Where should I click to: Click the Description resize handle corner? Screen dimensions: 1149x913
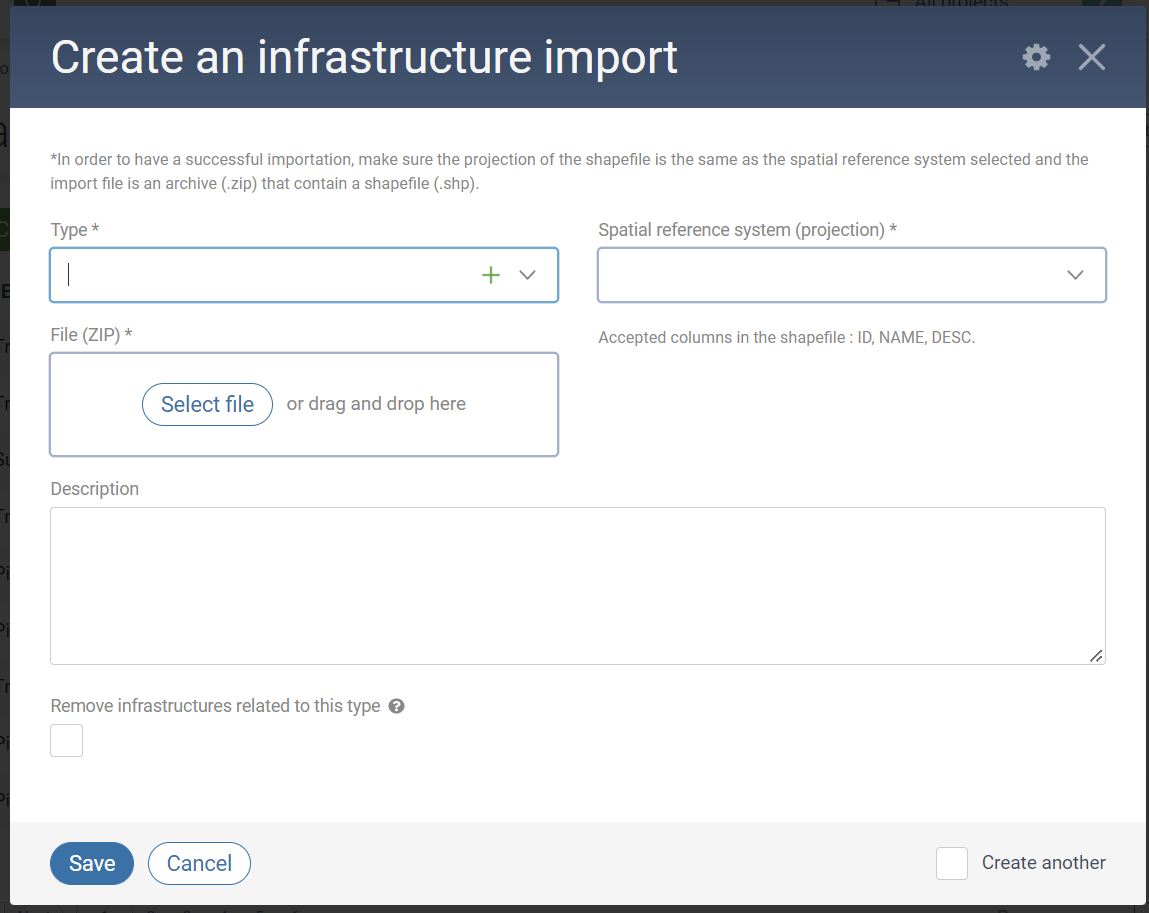1096,656
